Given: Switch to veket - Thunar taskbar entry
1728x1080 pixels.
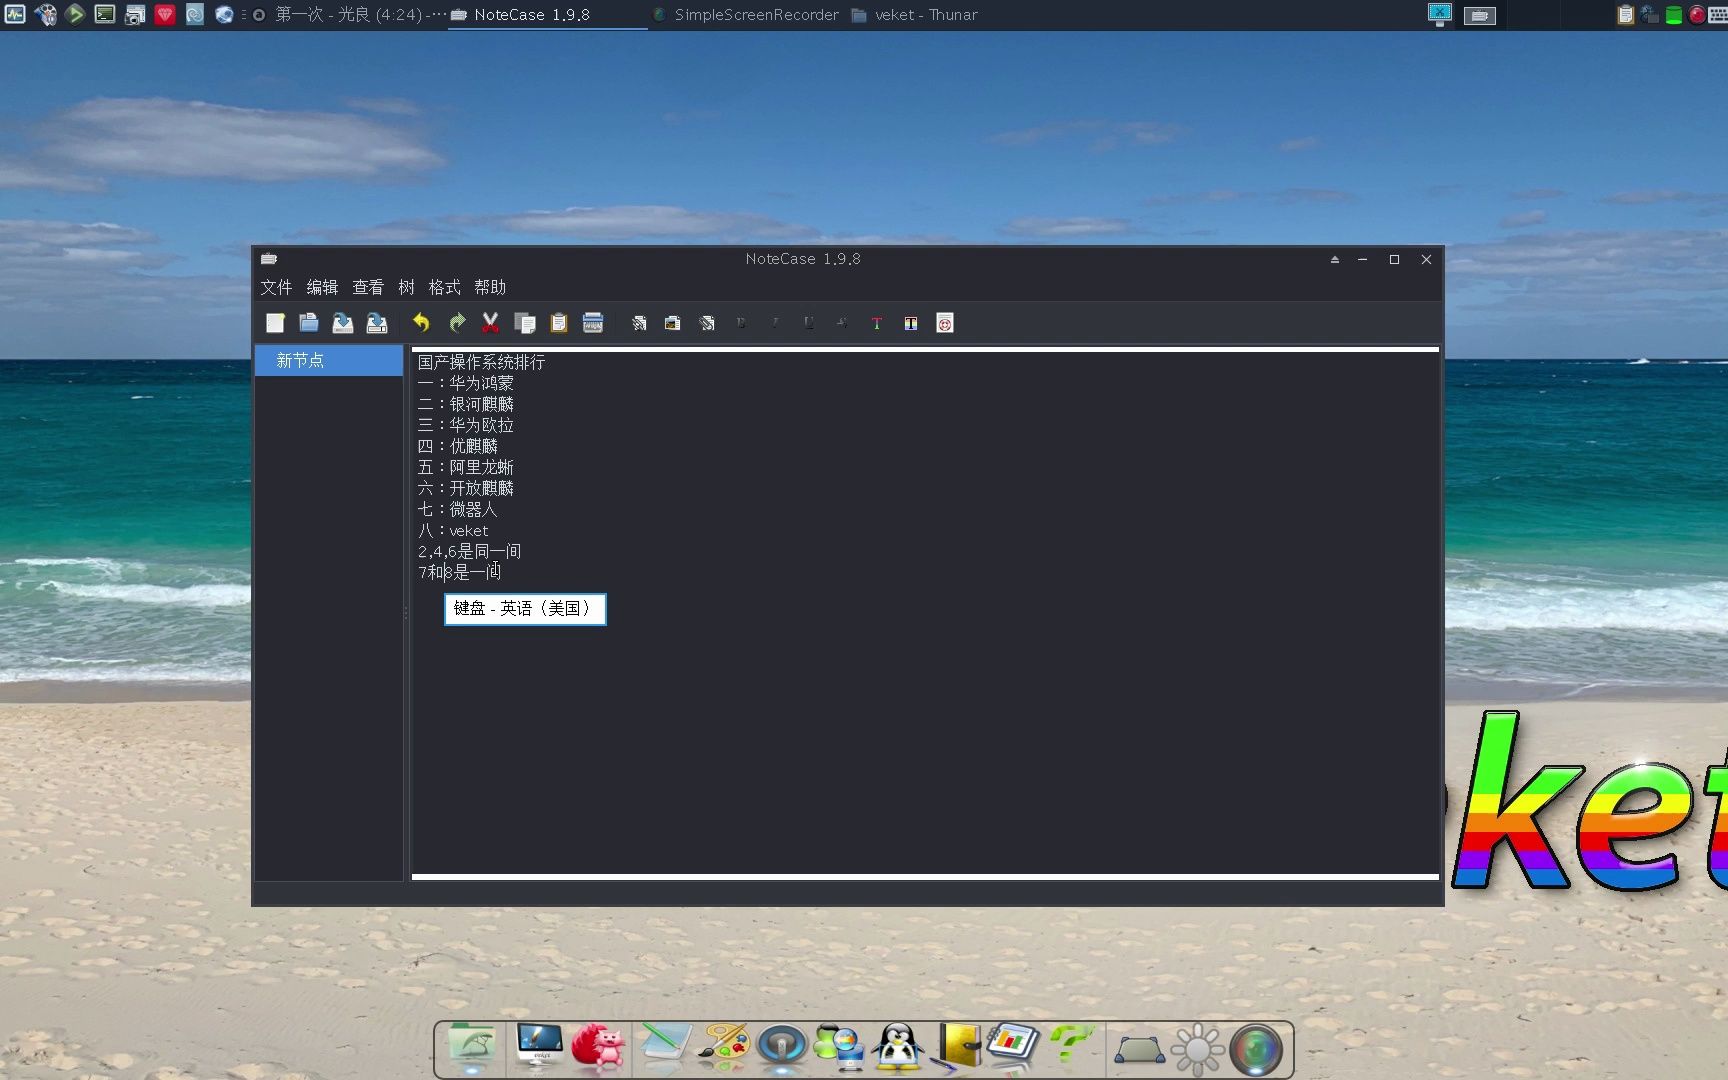Looking at the screenshot, I should [914, 15].
